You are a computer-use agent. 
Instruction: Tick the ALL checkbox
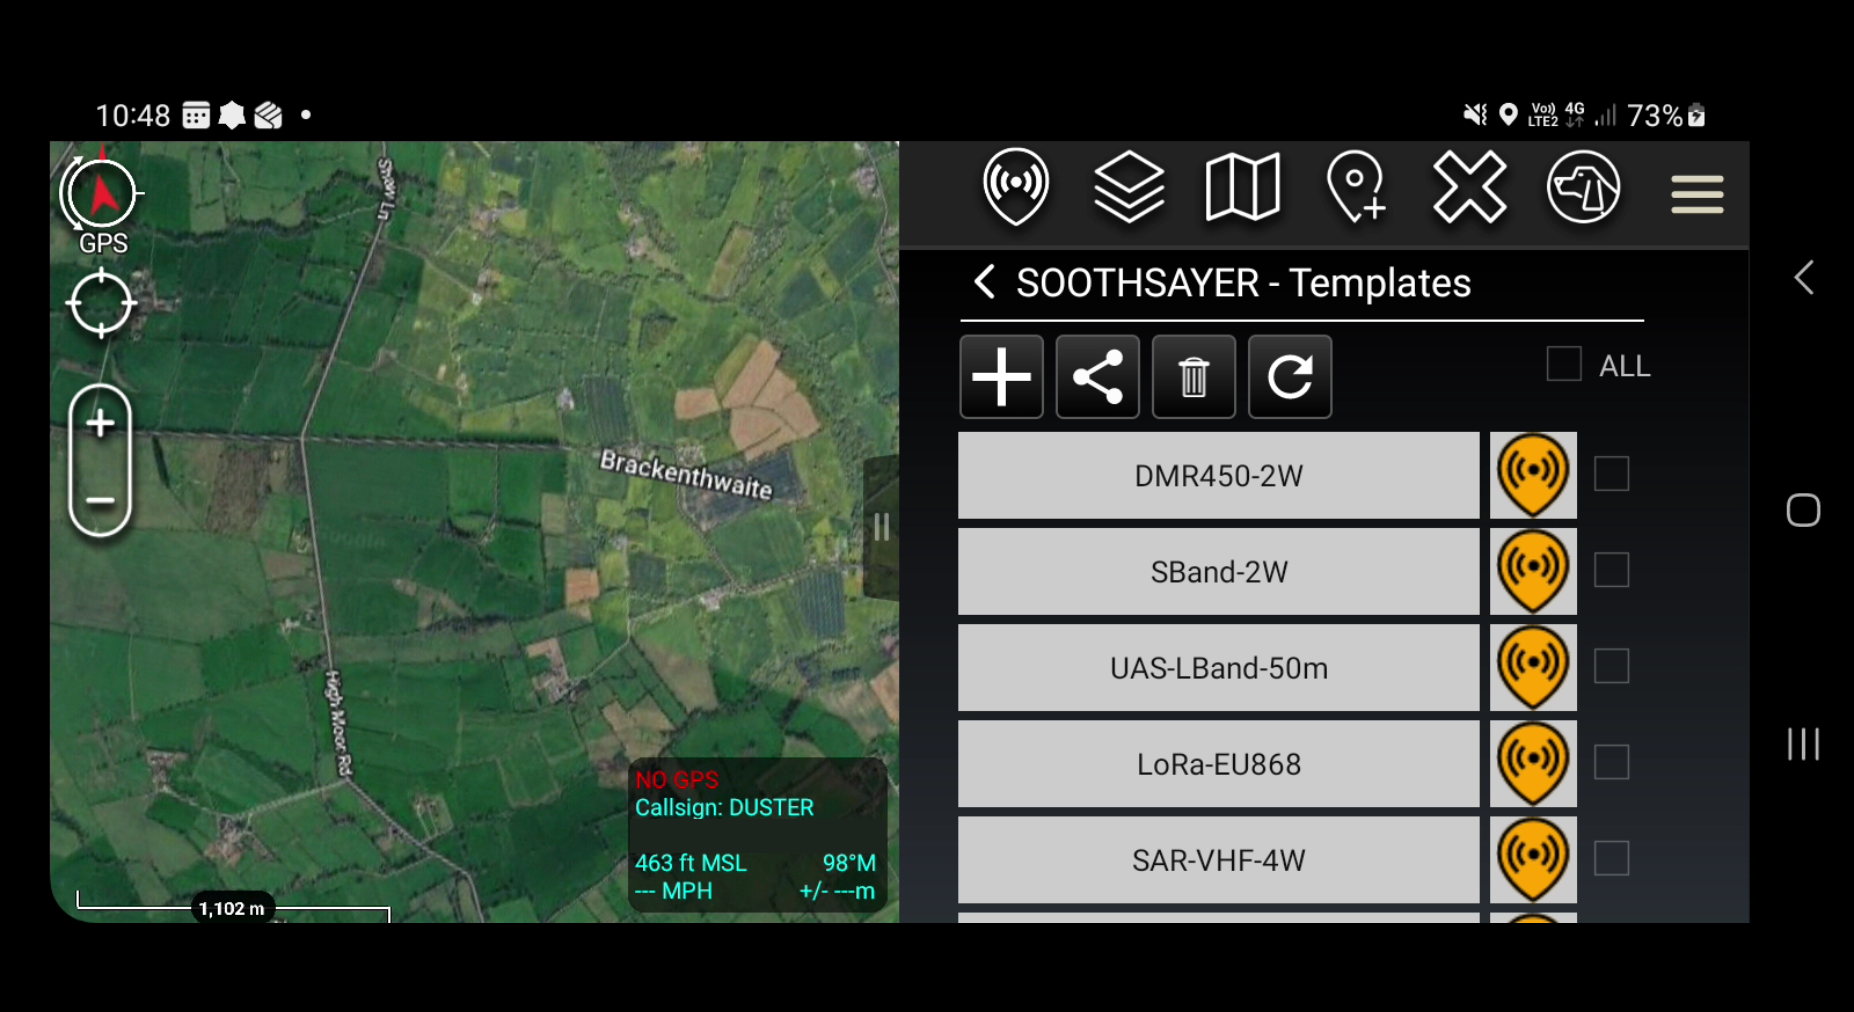[x=1564, y=364]
